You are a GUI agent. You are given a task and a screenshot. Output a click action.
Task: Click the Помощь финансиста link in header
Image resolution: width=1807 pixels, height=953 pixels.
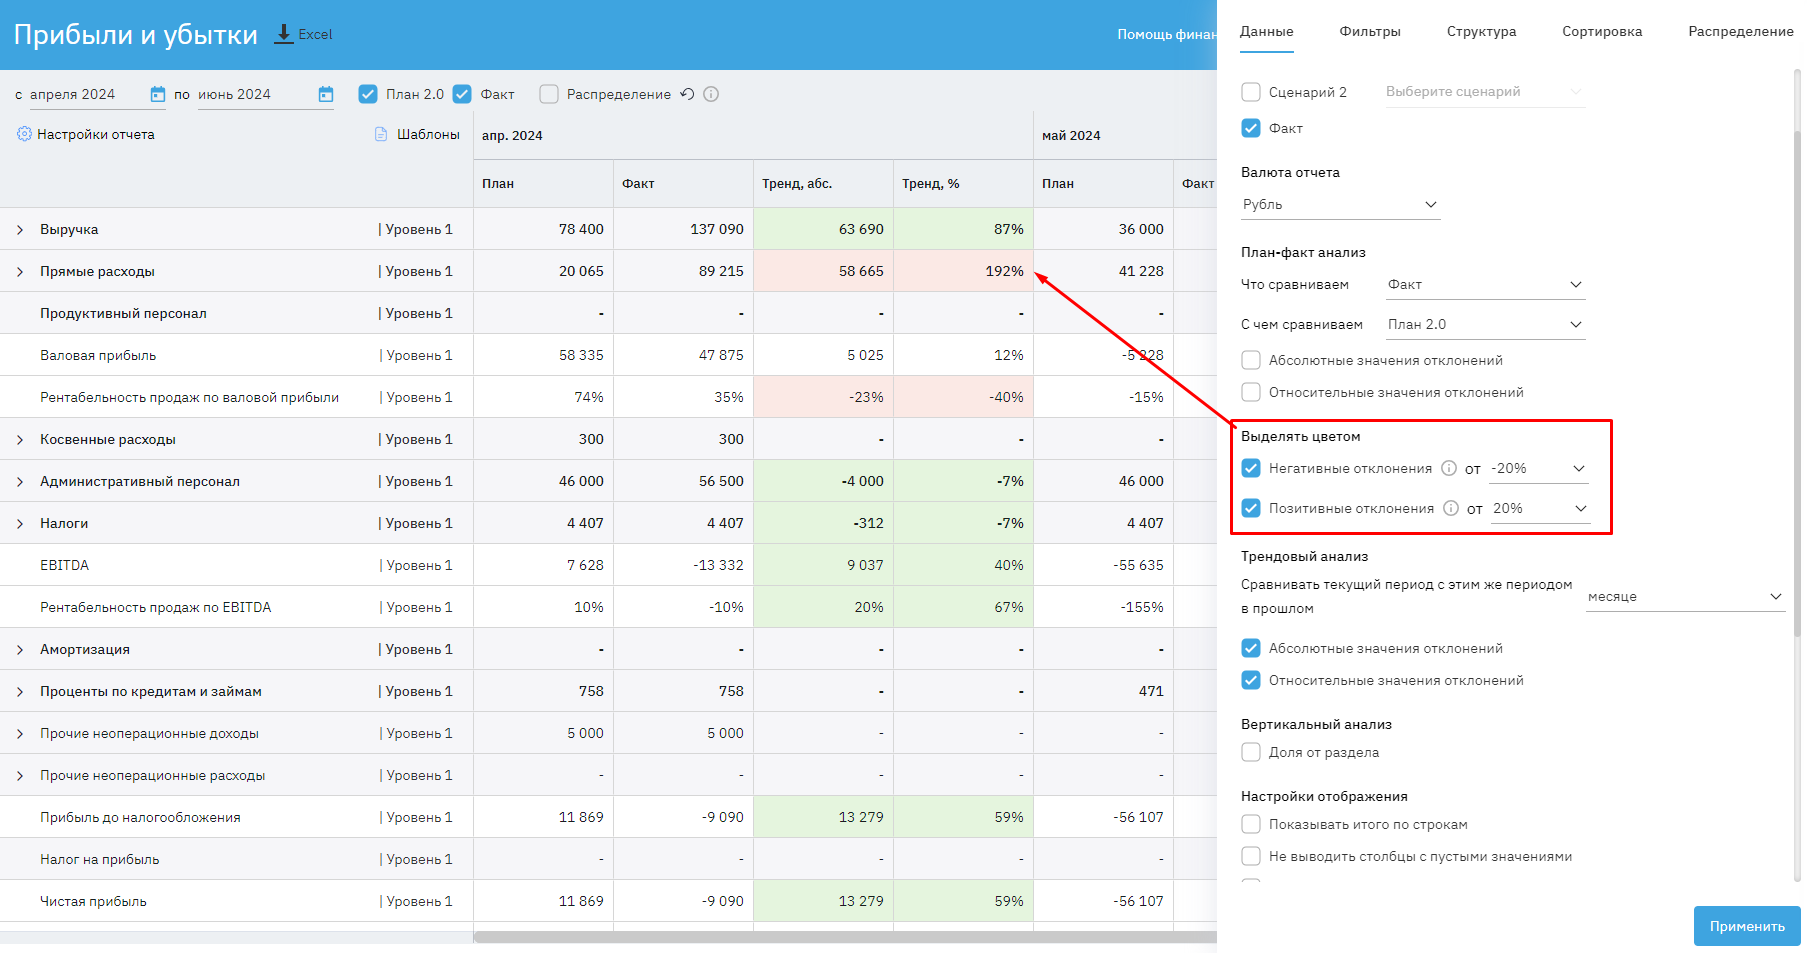pyautogui.click(x=1166, y=34)
